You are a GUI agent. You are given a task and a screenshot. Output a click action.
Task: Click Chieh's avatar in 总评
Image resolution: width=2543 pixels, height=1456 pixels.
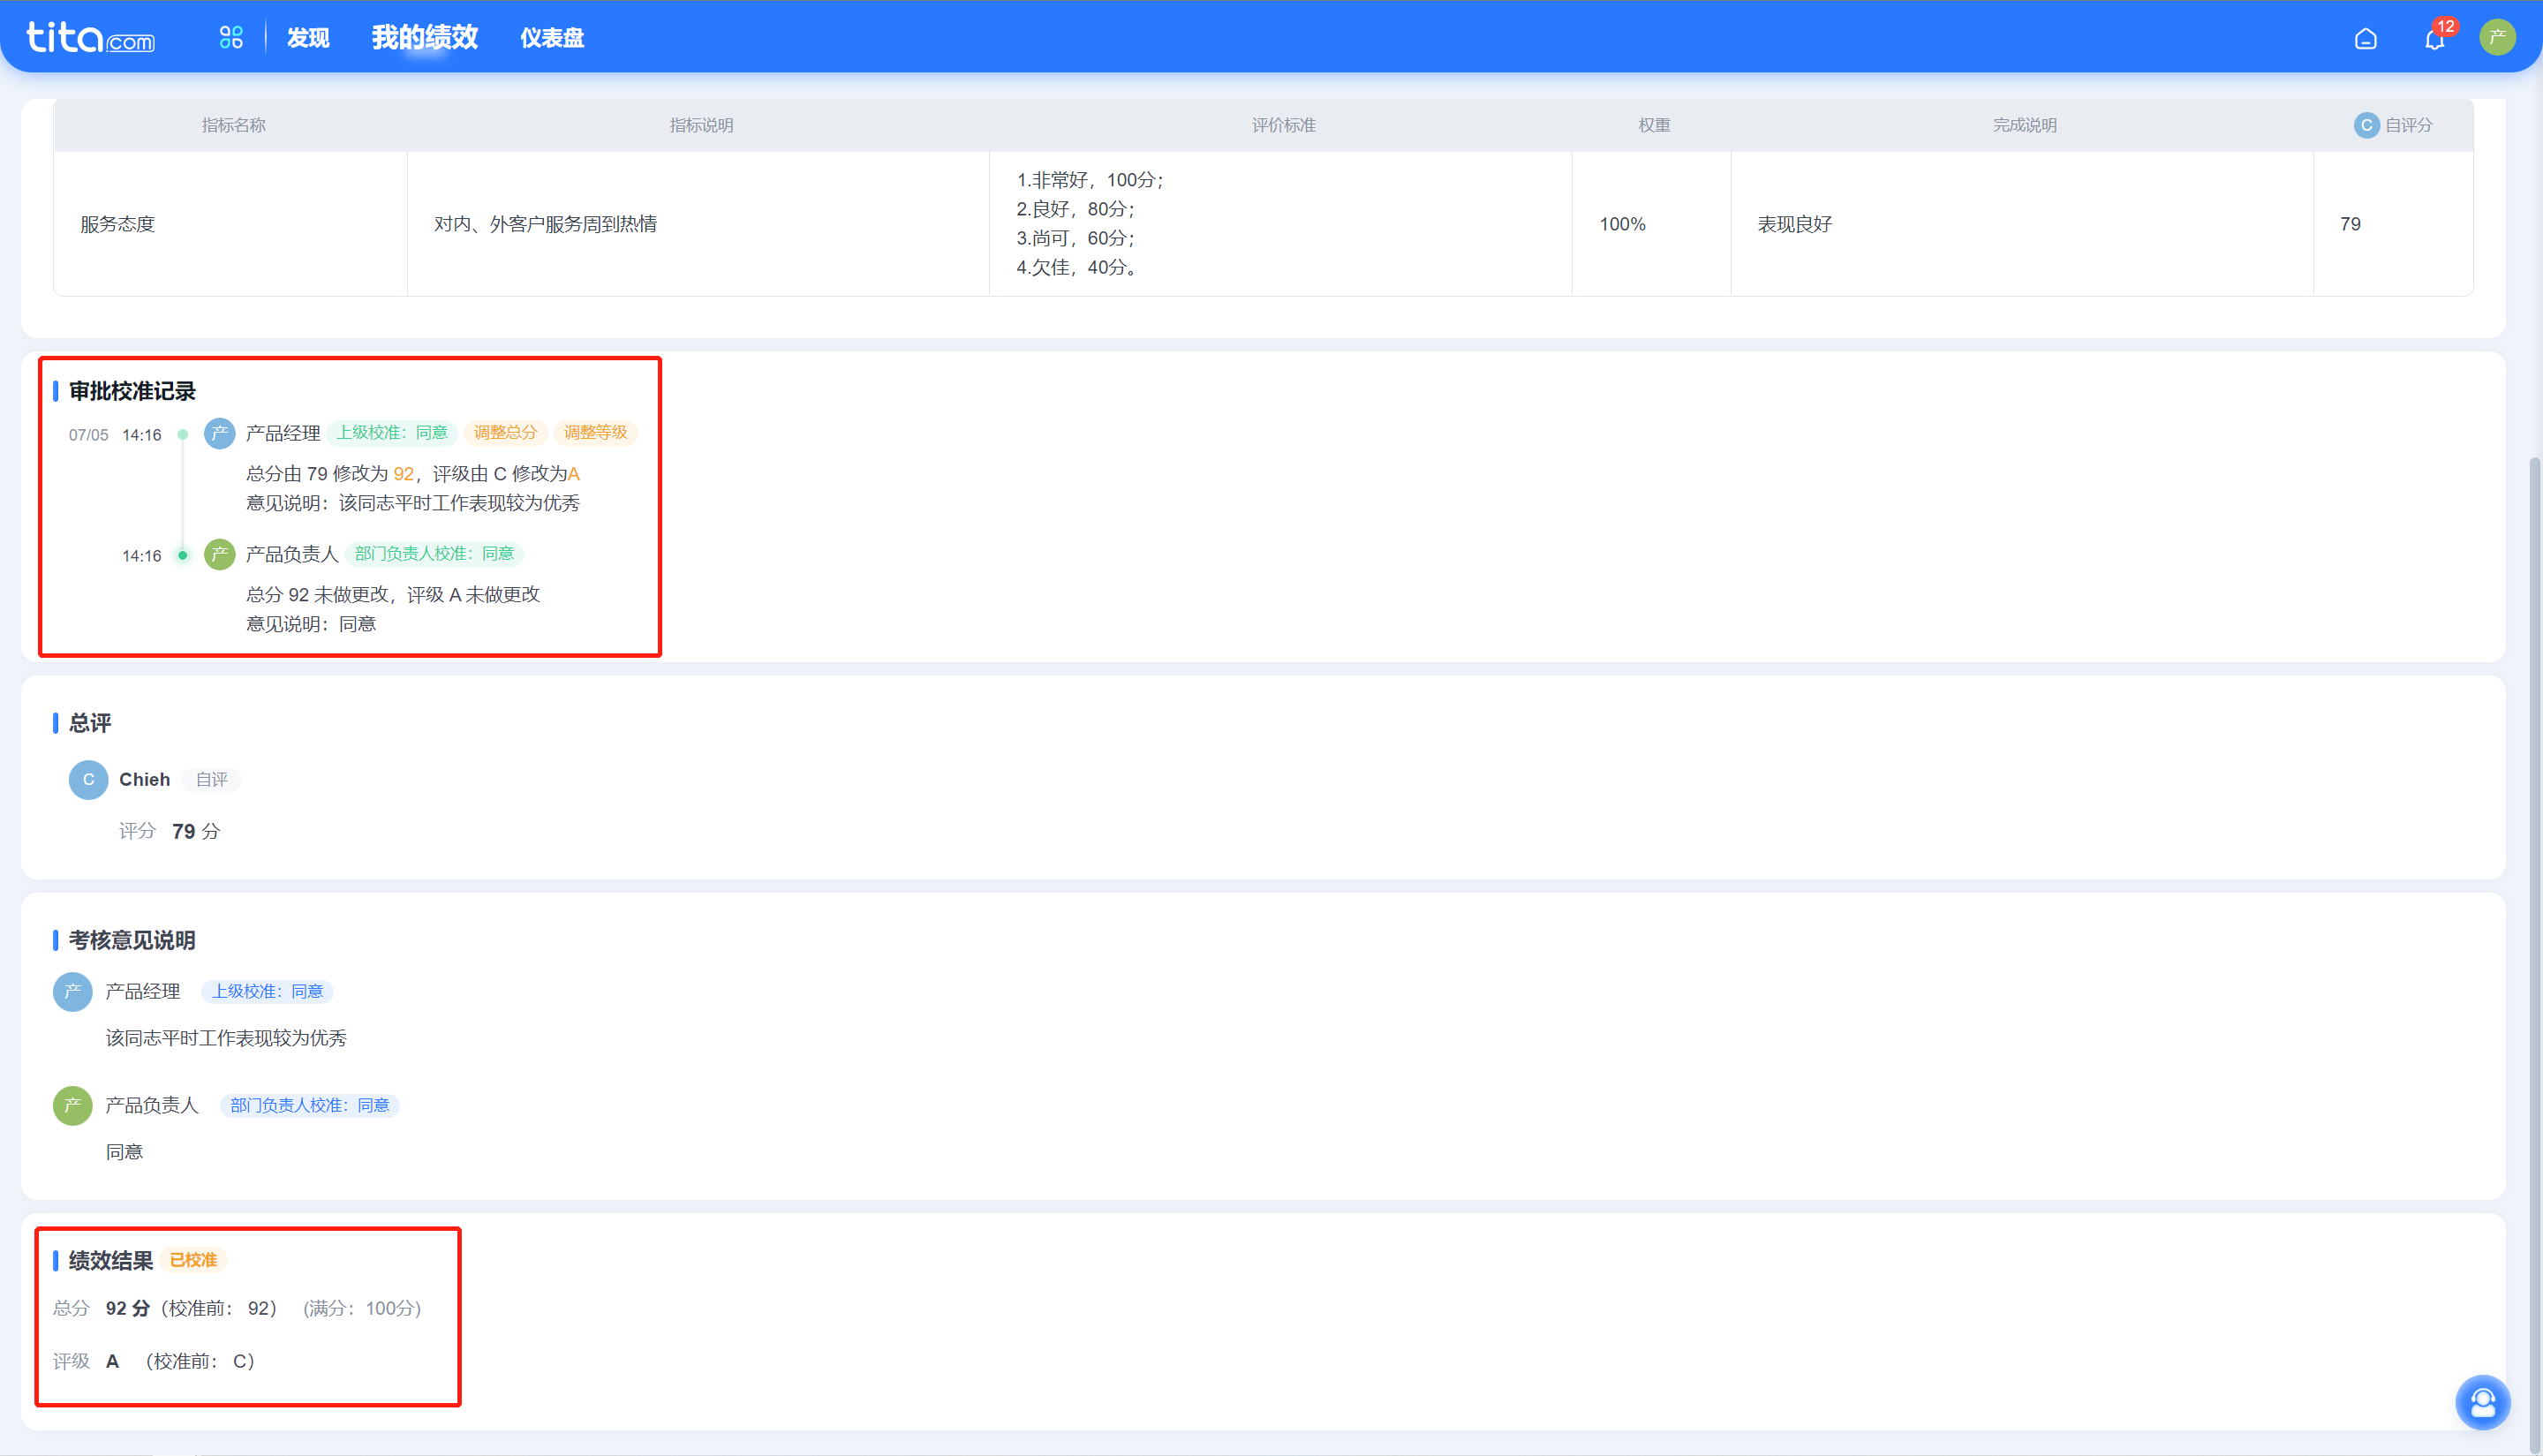click(x=88, y=780)
